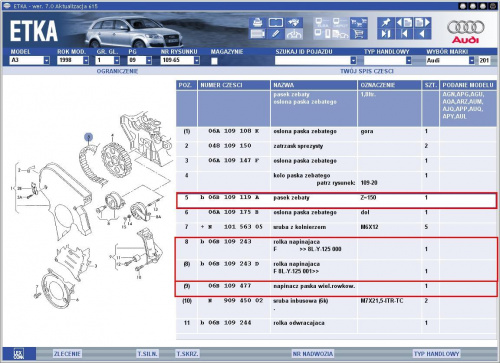Select the row for part 06B 109 119 A
Screen dimensions: 500x363
[x=336, y=201]
